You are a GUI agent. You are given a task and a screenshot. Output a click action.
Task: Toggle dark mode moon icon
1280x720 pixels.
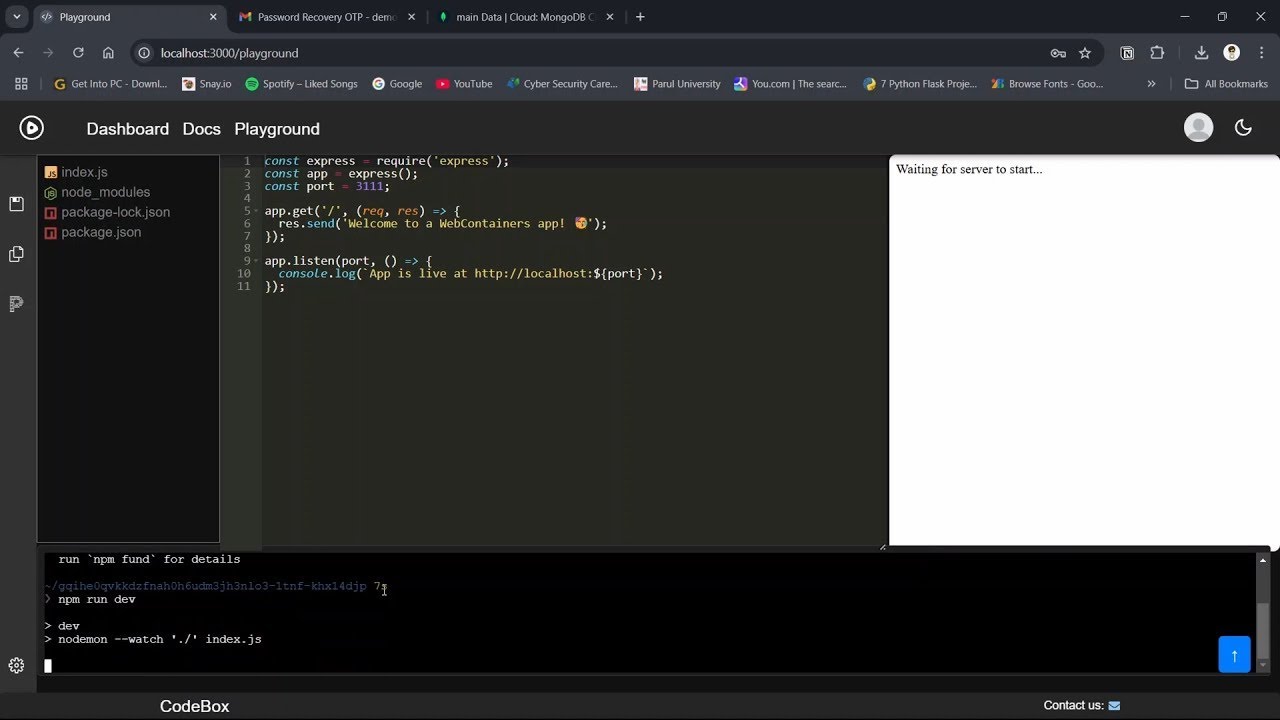point(1243,128)
